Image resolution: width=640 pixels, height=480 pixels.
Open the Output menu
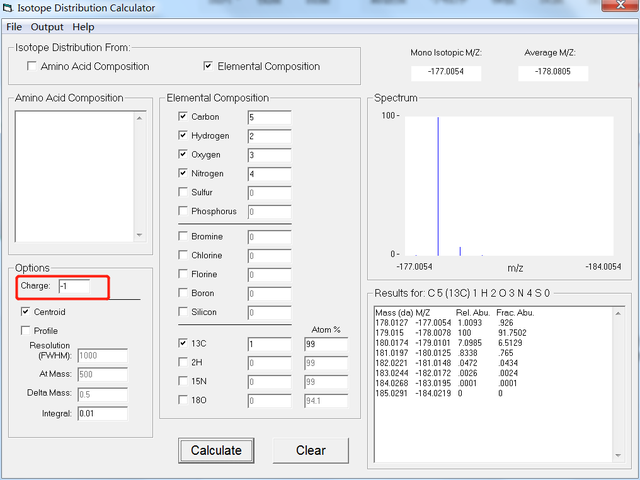click(x=46, y=27)
